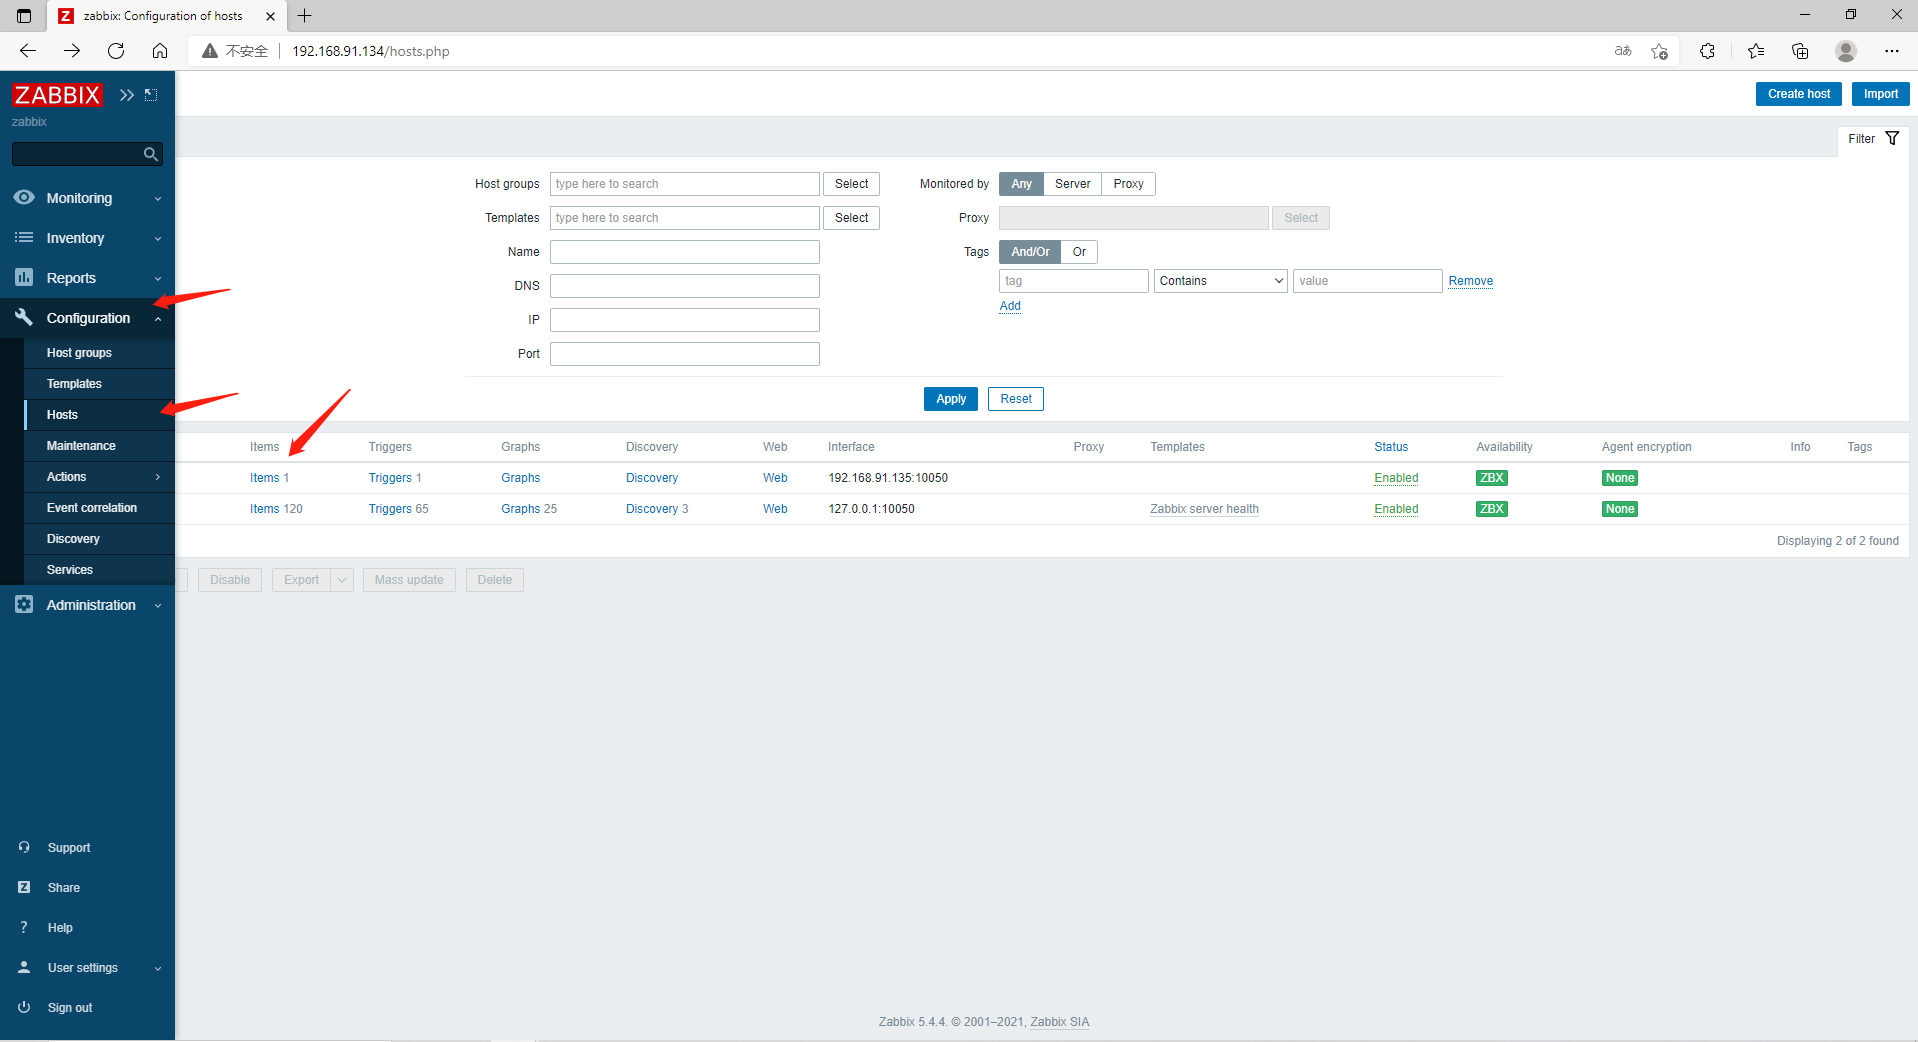This screenshot has height=1042, width=1918.
Task: Click the browser address bar URL
Action: coord(371,51)
